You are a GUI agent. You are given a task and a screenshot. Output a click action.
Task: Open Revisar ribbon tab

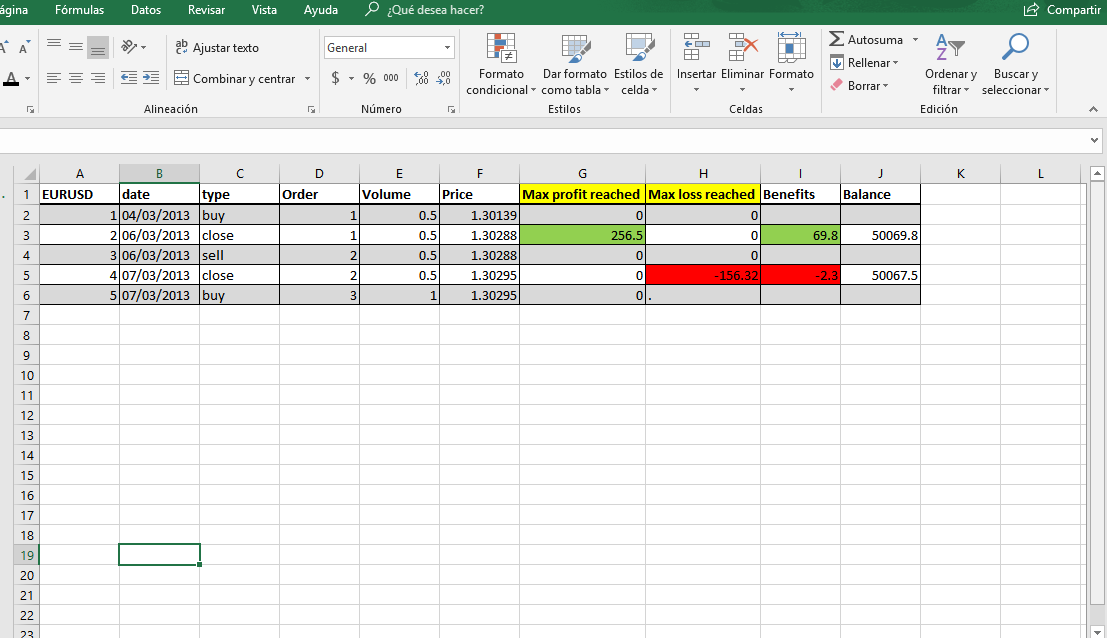(x=206, y=10)
